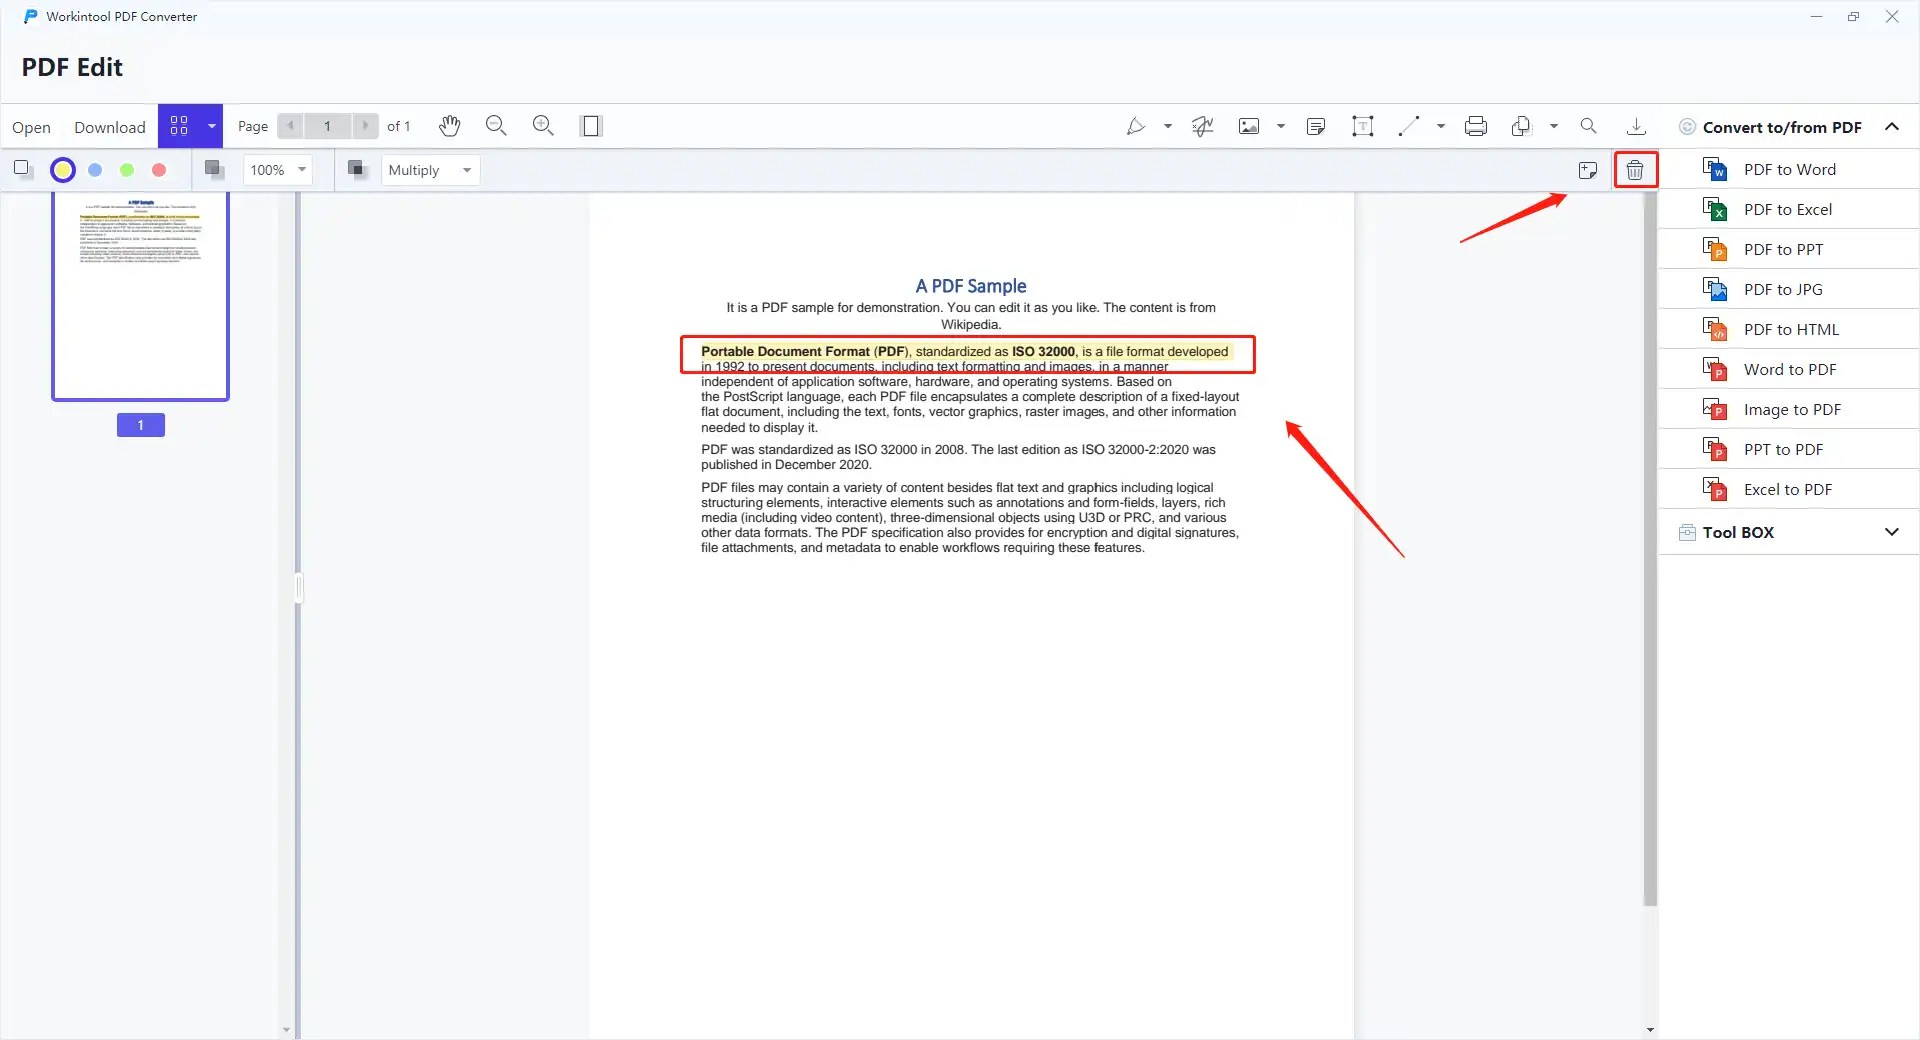1920x1040 pixels.
Task: Select the blue highlight color
Action: click(x=95, y=170)
